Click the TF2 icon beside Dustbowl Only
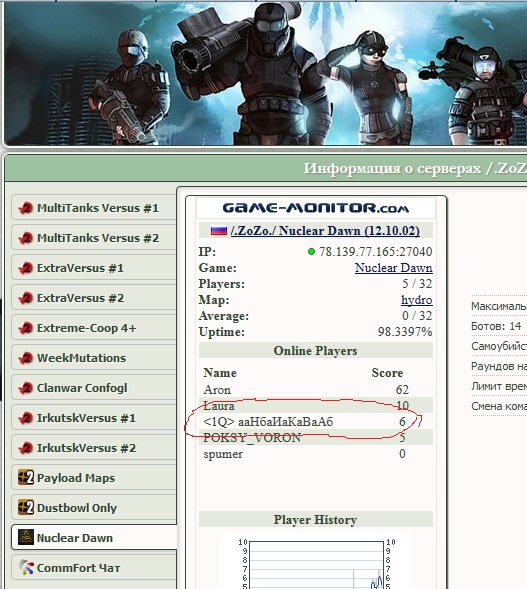Image resolution: width=527 pixels, height=589 pixels. (x=26, y=507)
